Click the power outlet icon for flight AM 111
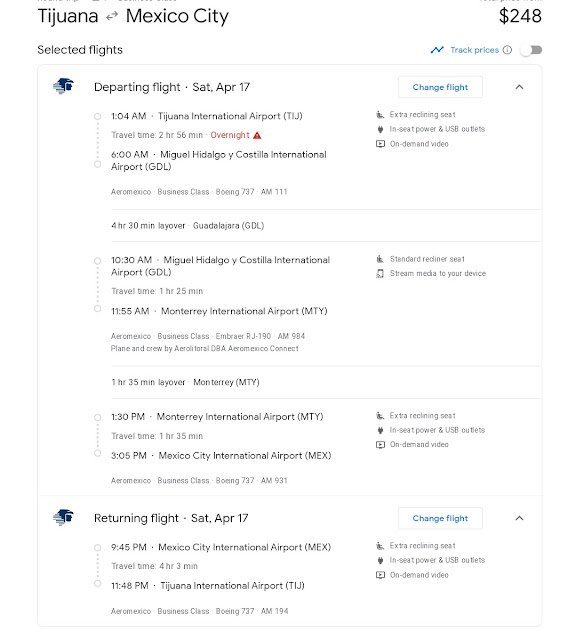Screen dimensions: 576x640 [x=380, y=129]
